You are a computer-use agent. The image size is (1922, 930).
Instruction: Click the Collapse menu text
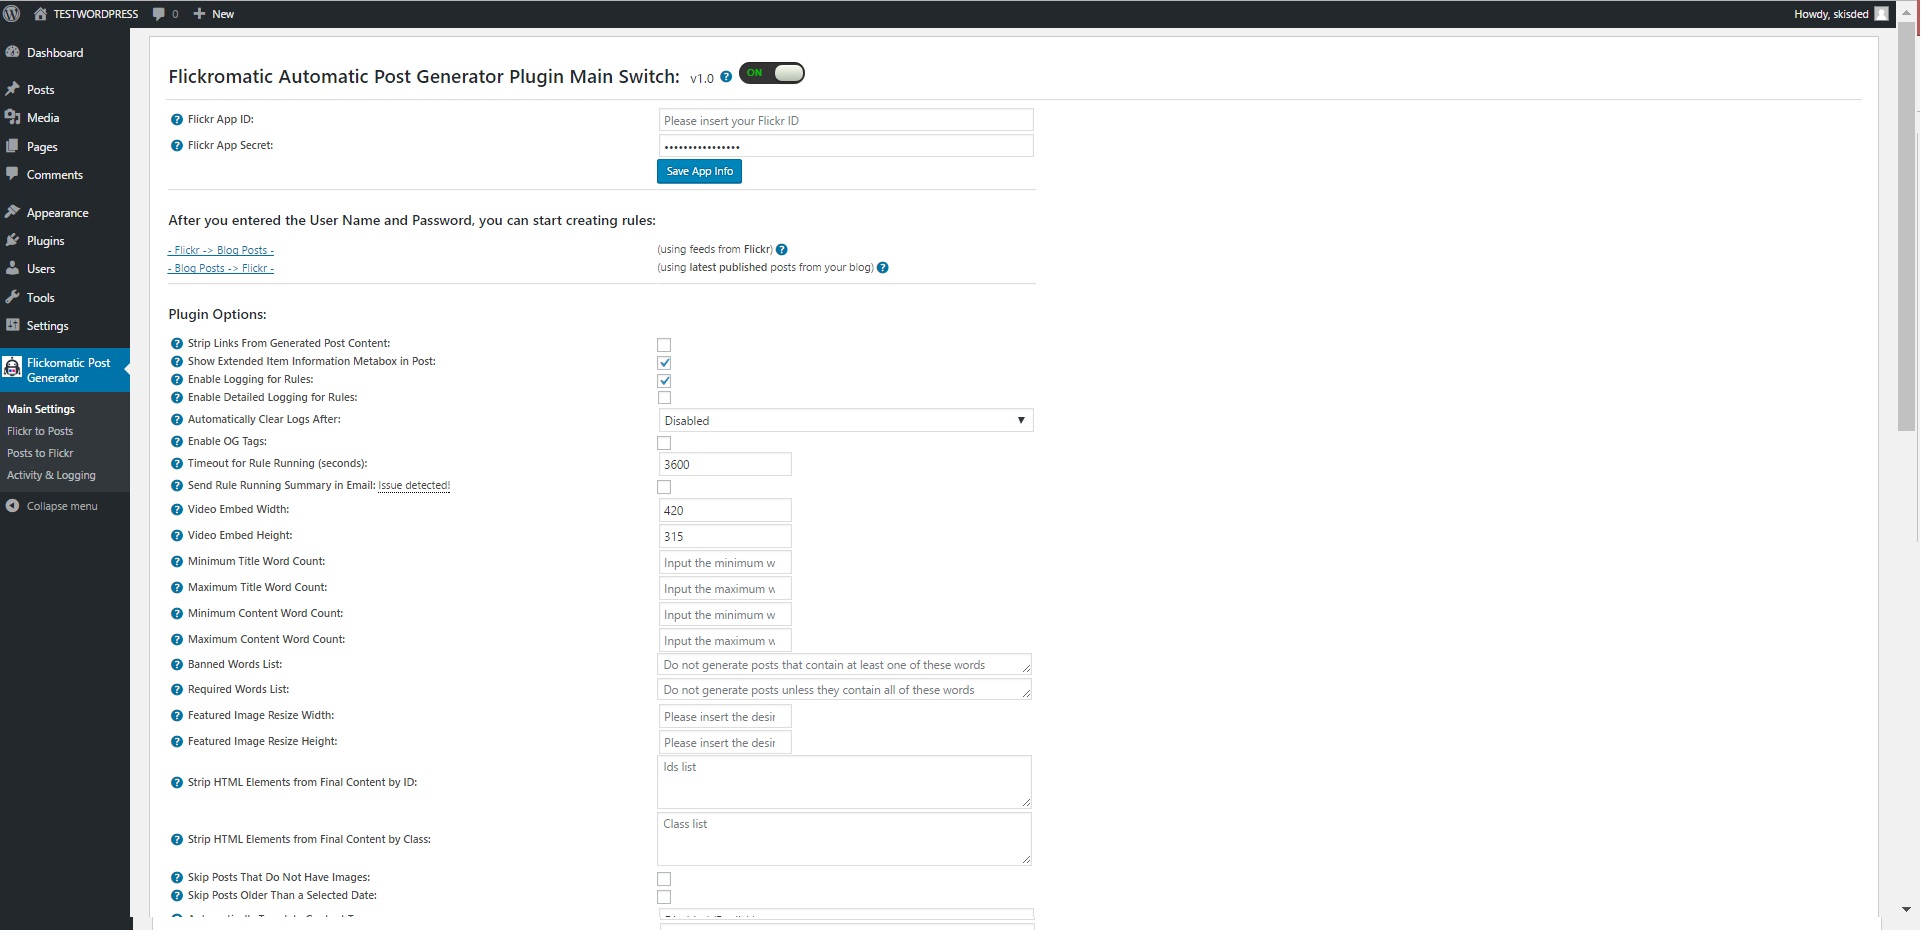[62, 506]
